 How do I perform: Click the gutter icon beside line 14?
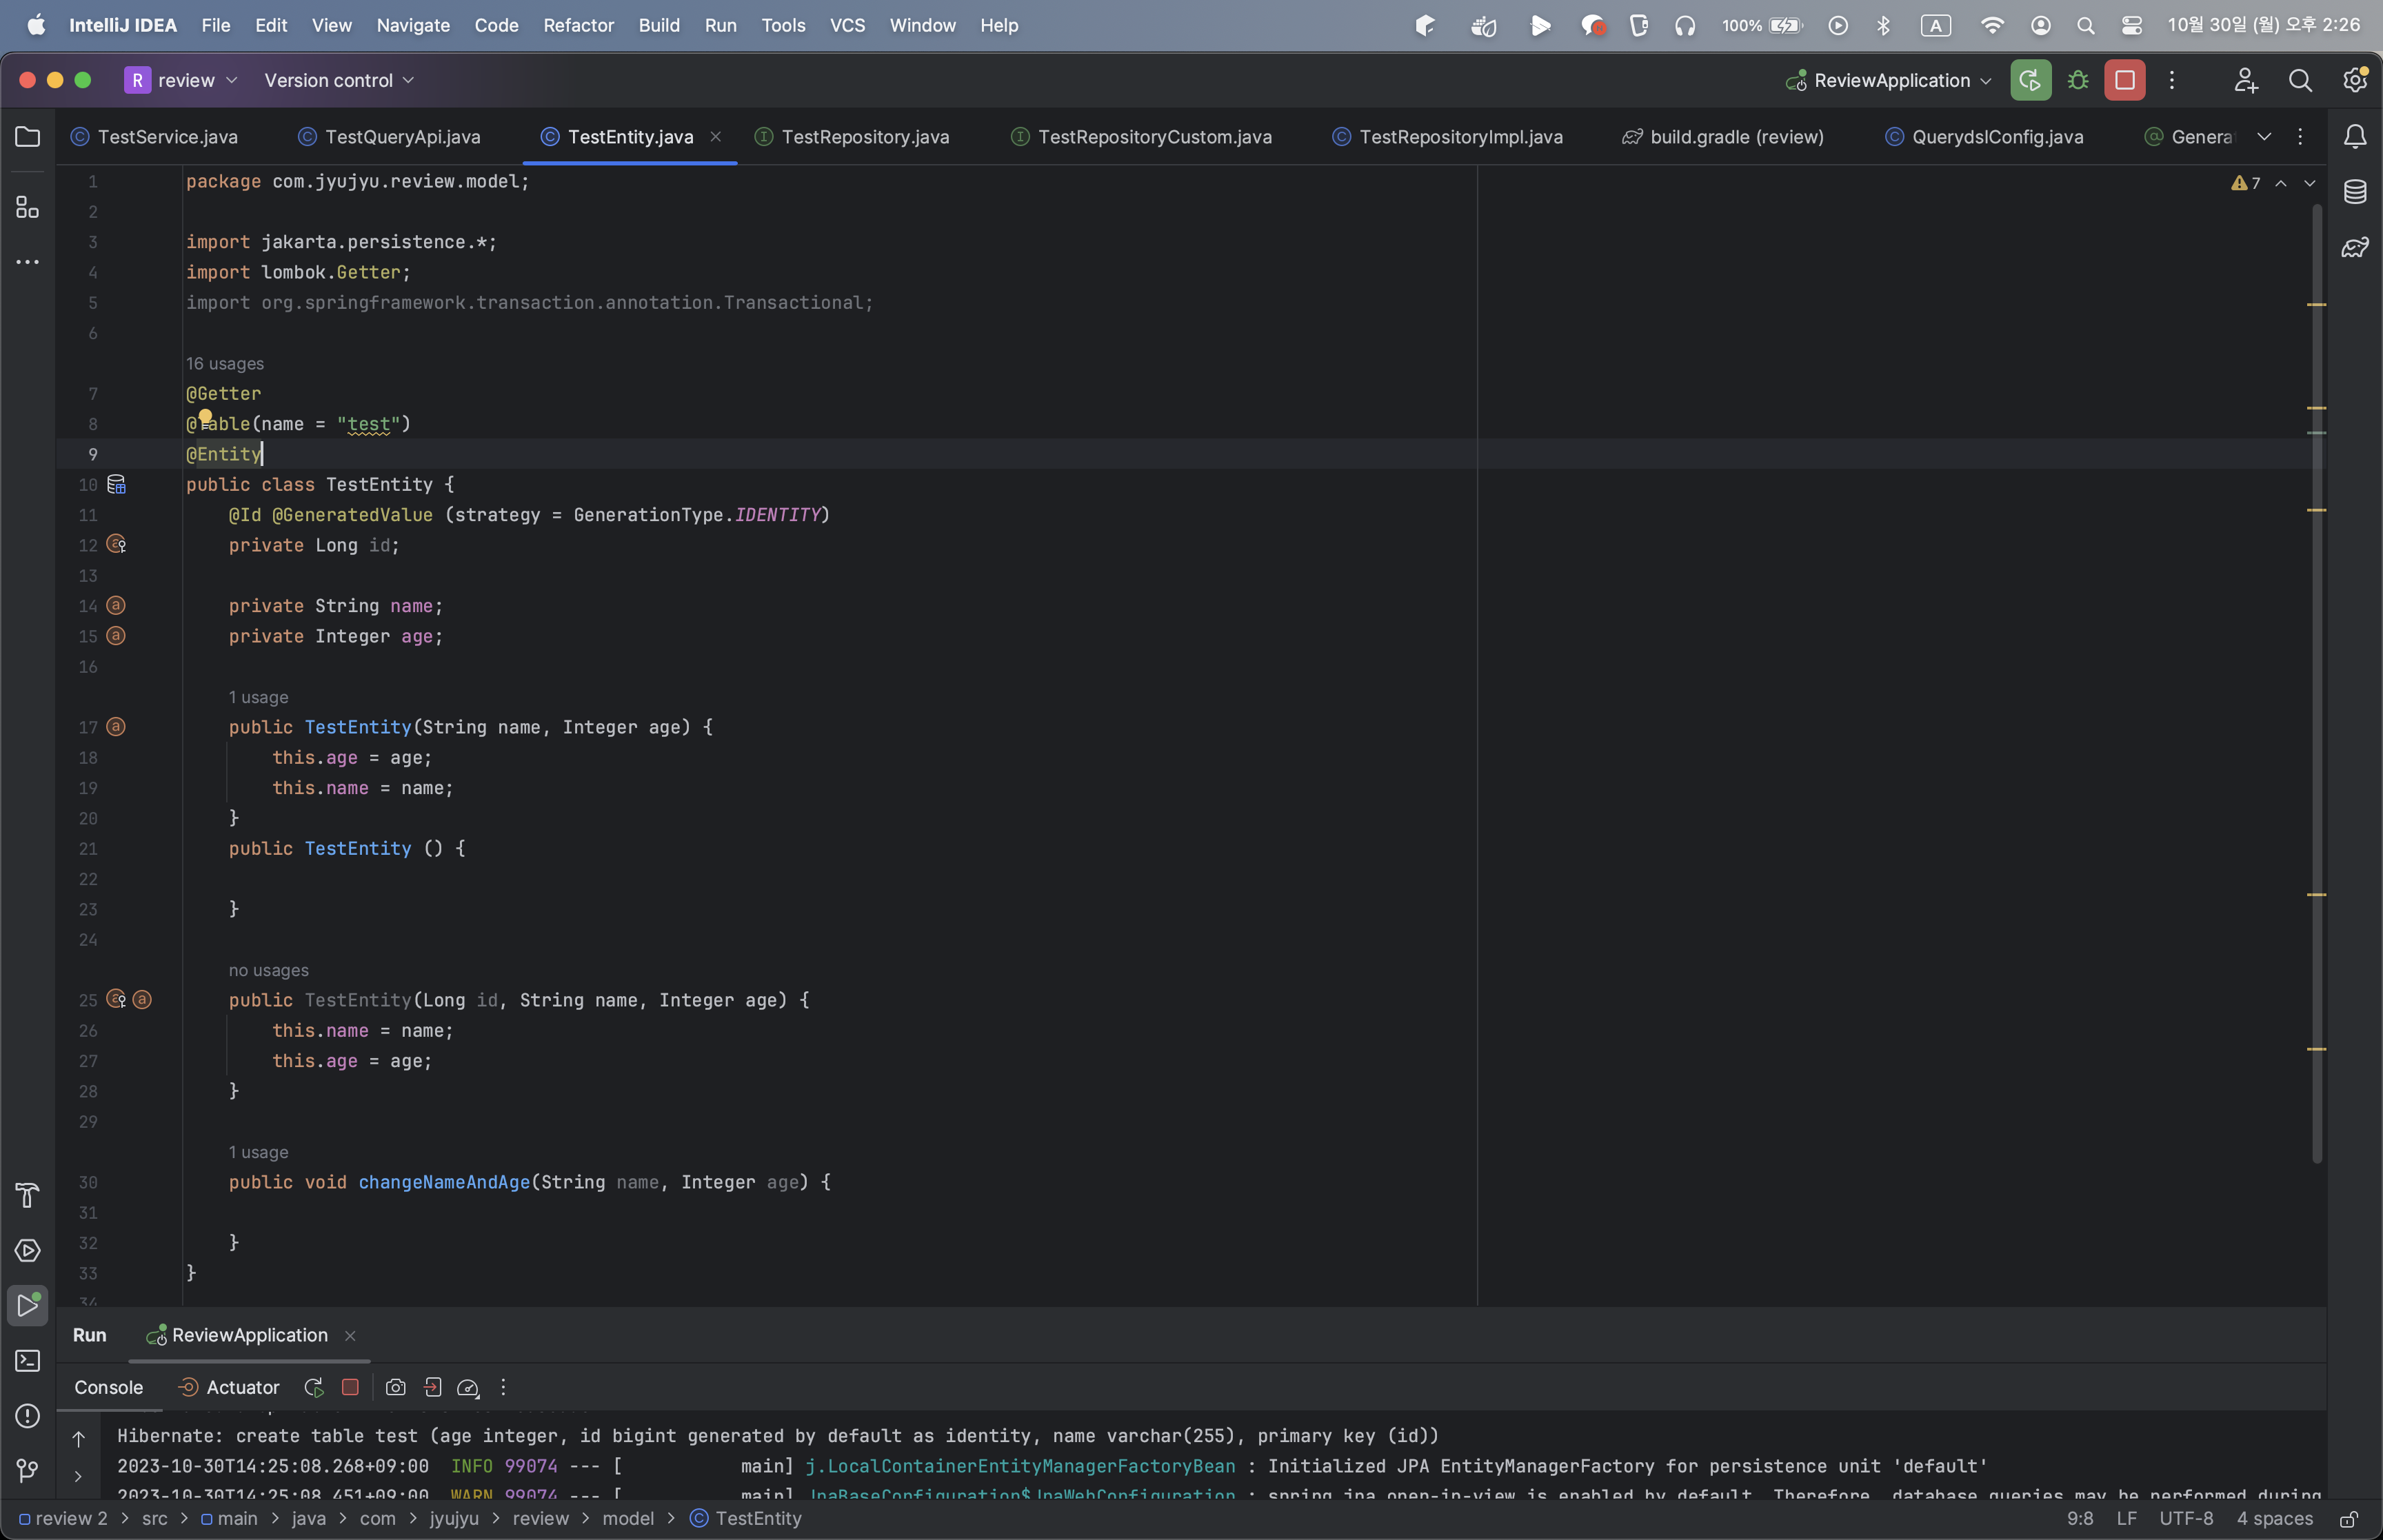point(116,605)
